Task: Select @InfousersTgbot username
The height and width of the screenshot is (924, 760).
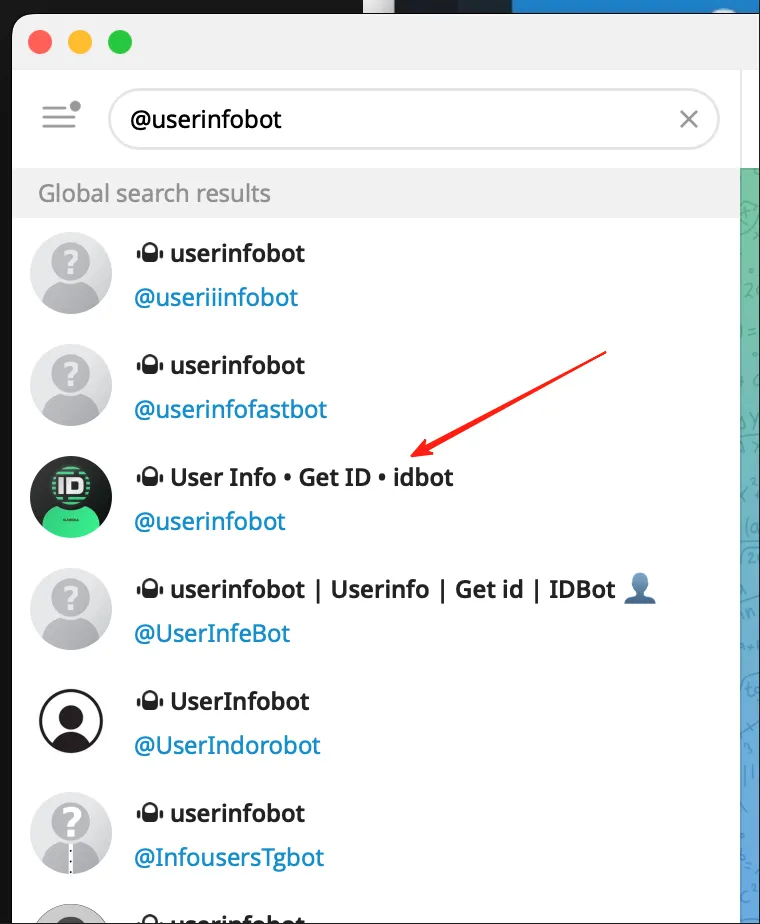Action: [229, 858]
